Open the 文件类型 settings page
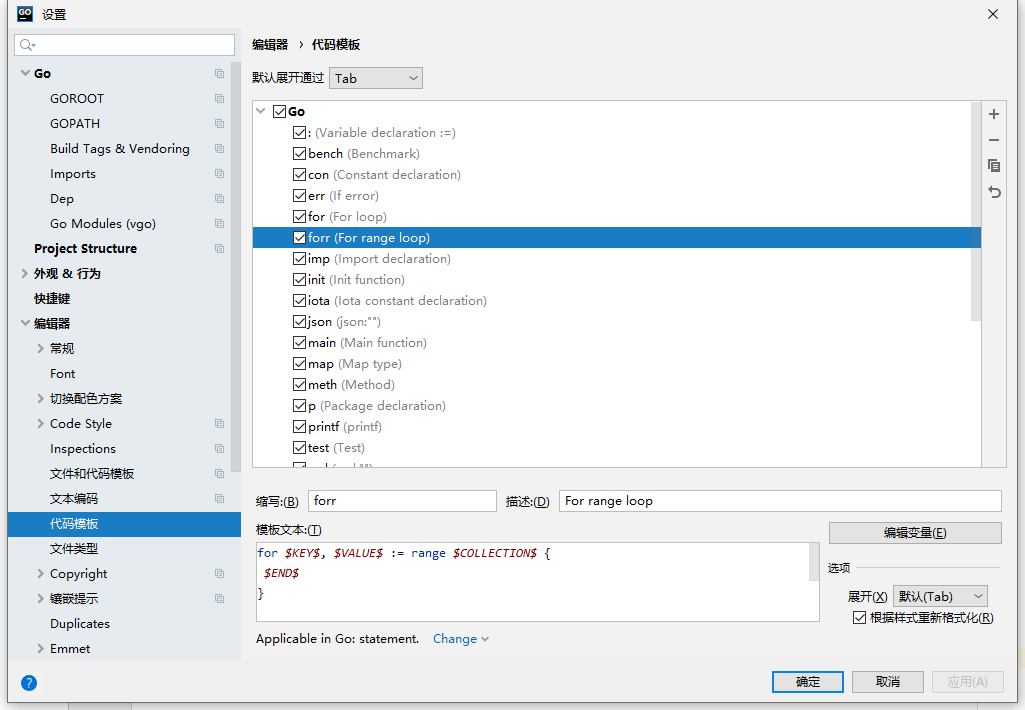The height and width of the screenshot is (710, 1025). click(74, 549)
